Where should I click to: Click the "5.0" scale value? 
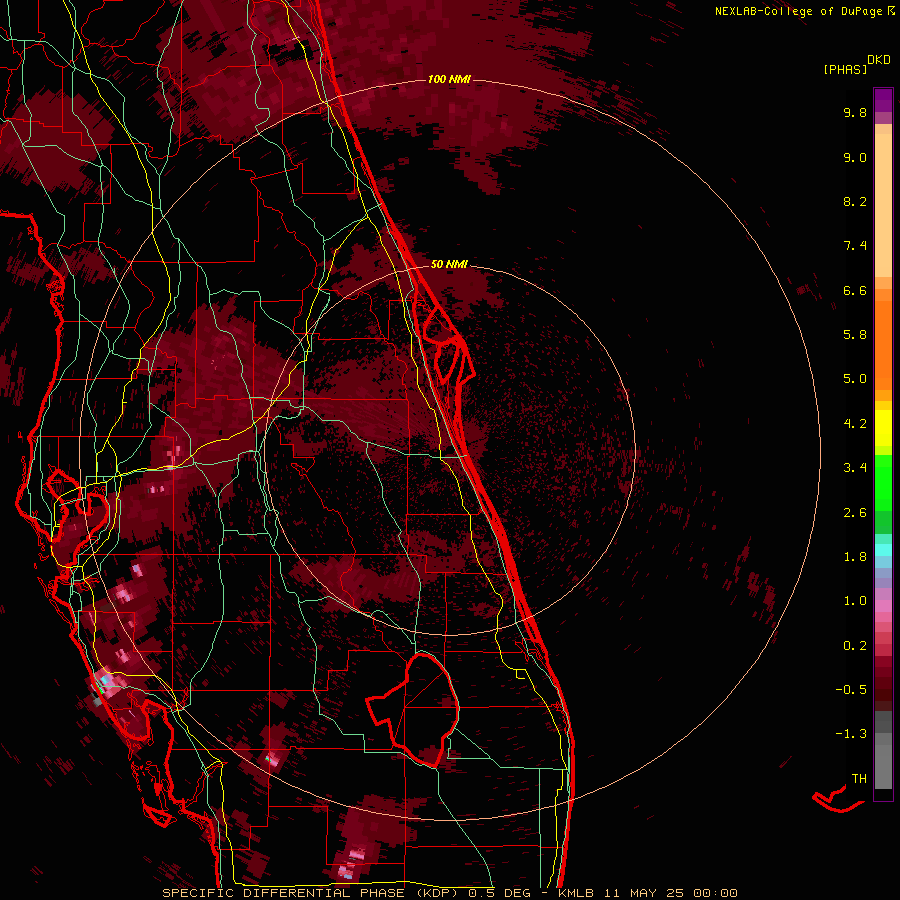pos(855,379)
